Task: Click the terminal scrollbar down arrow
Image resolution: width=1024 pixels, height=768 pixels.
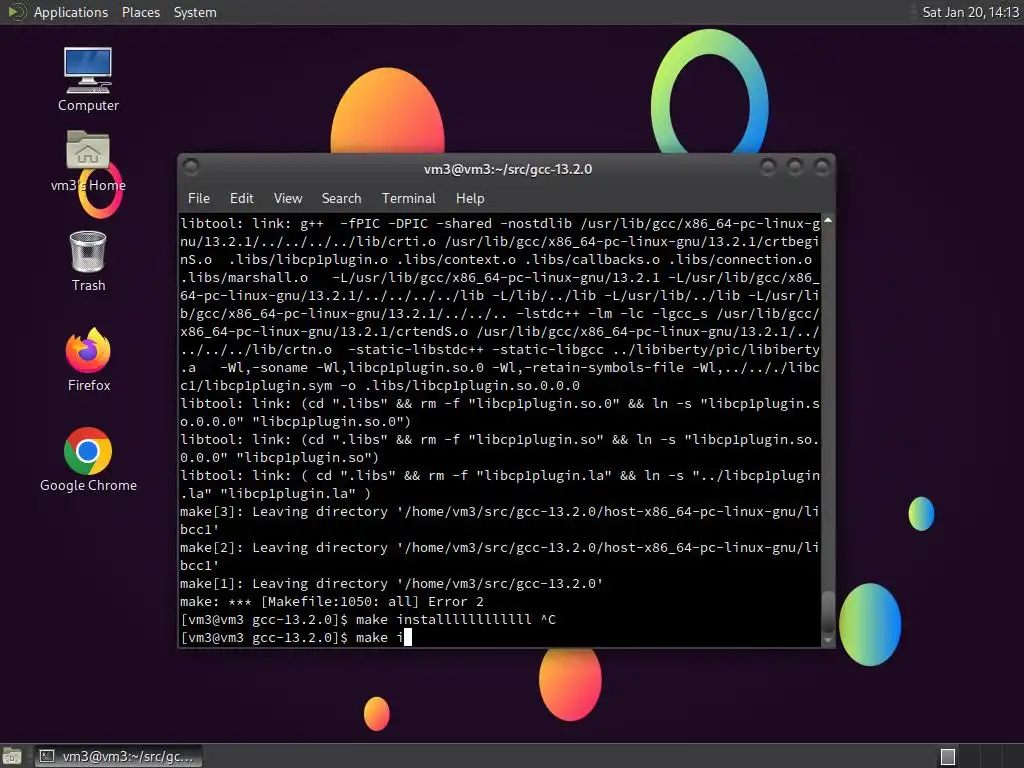Action: click(x=827, y=641)
